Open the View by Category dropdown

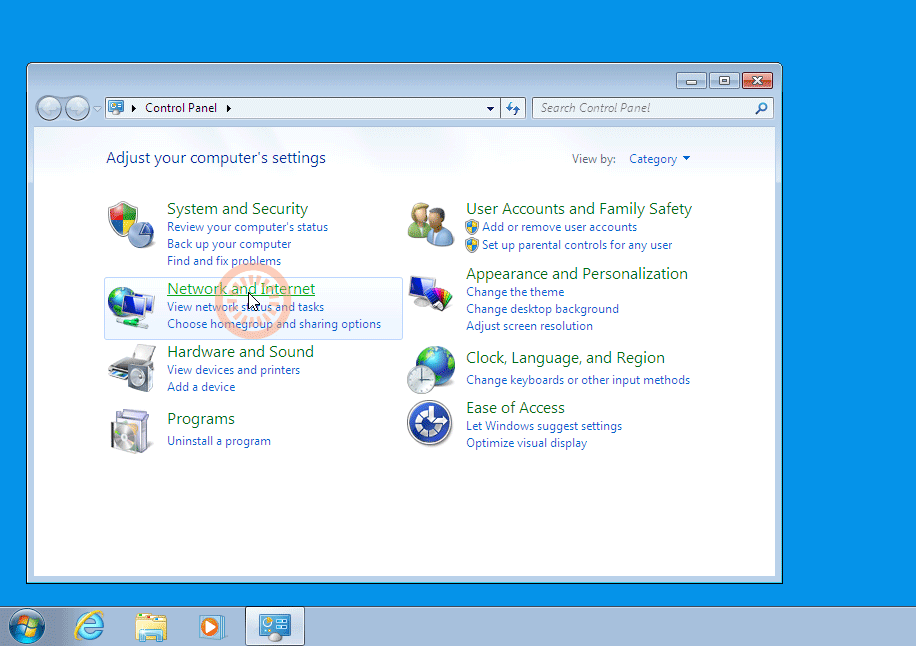[659, 159]
